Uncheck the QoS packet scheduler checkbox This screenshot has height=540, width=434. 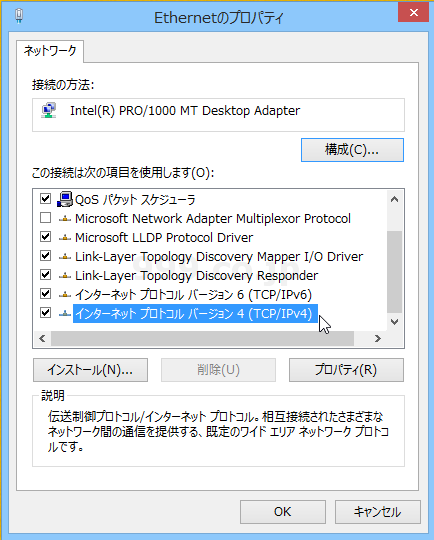(x=45, y=199)
